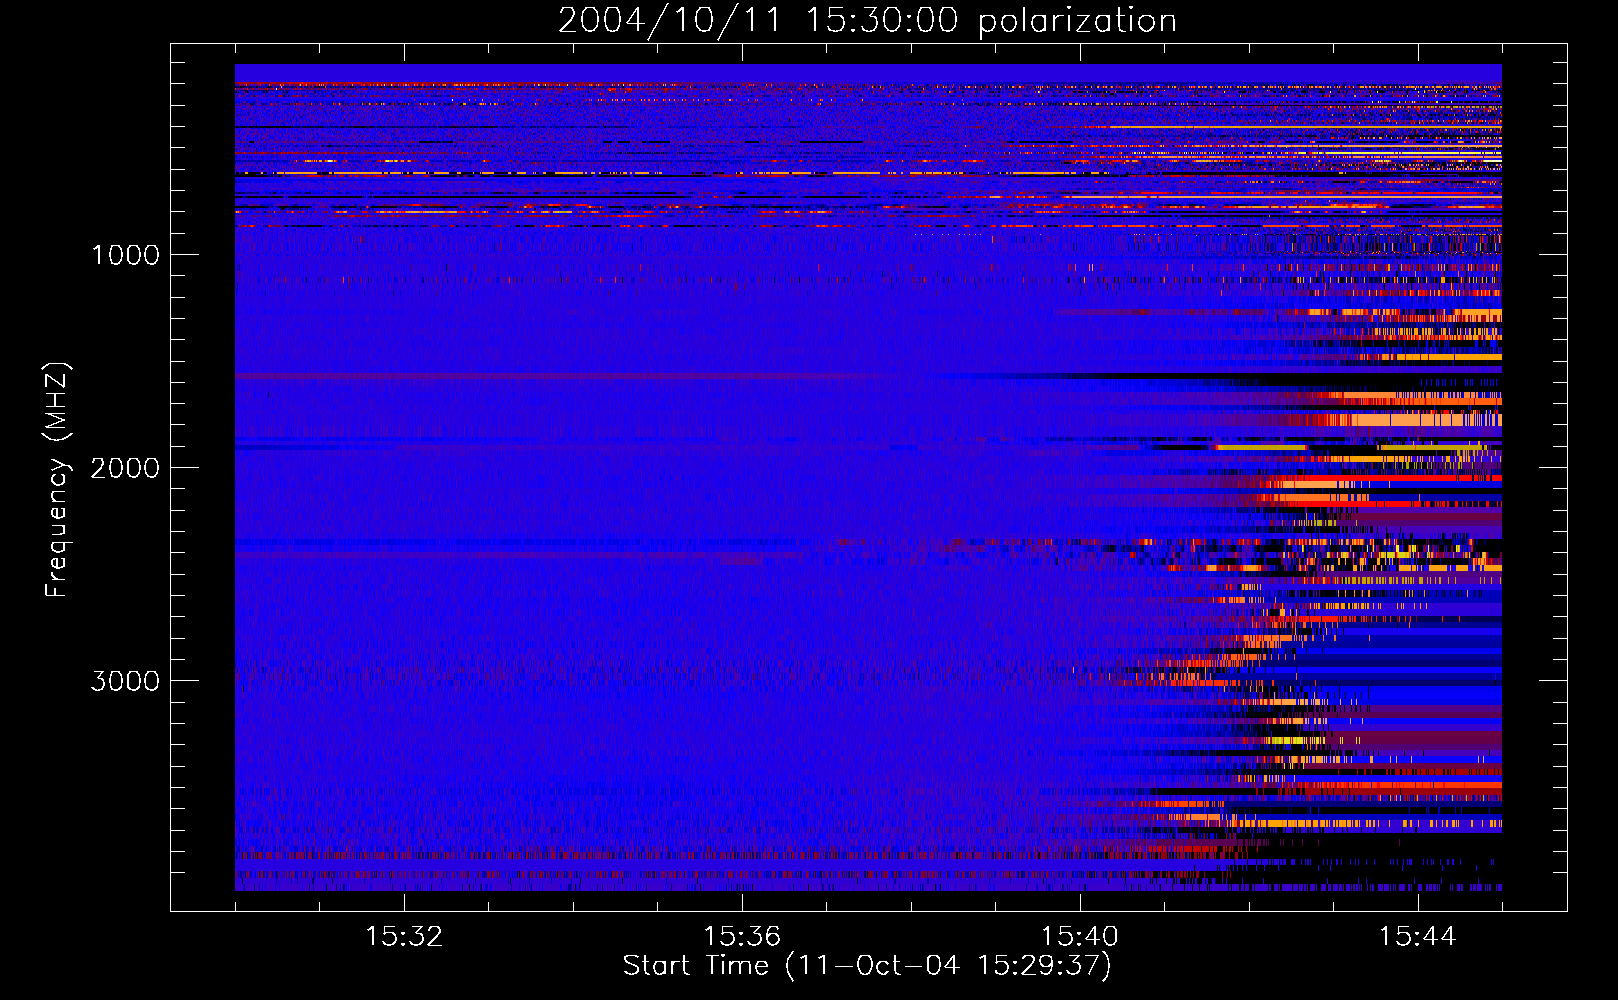Click the 1000 frequency tick label
Image resolution: width=1618 pixels, height=1000 pixels.
125,255
